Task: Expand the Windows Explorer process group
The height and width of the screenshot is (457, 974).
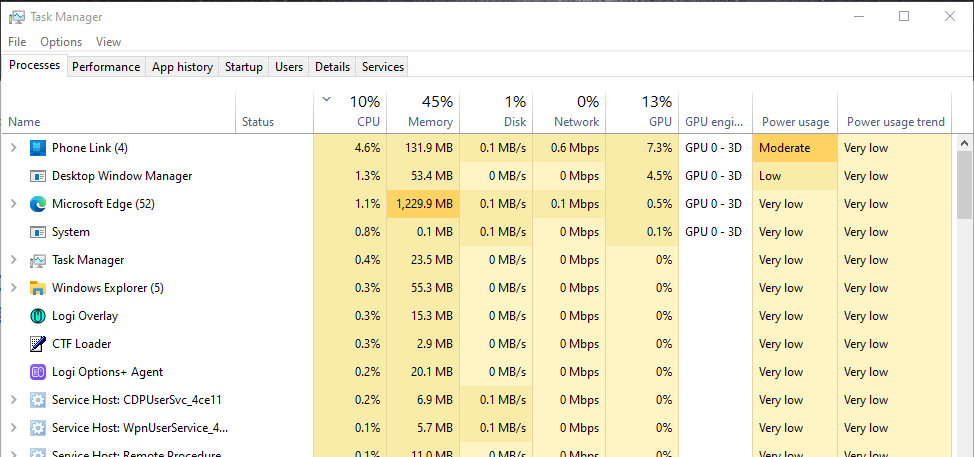Action: tap(14, 288)
